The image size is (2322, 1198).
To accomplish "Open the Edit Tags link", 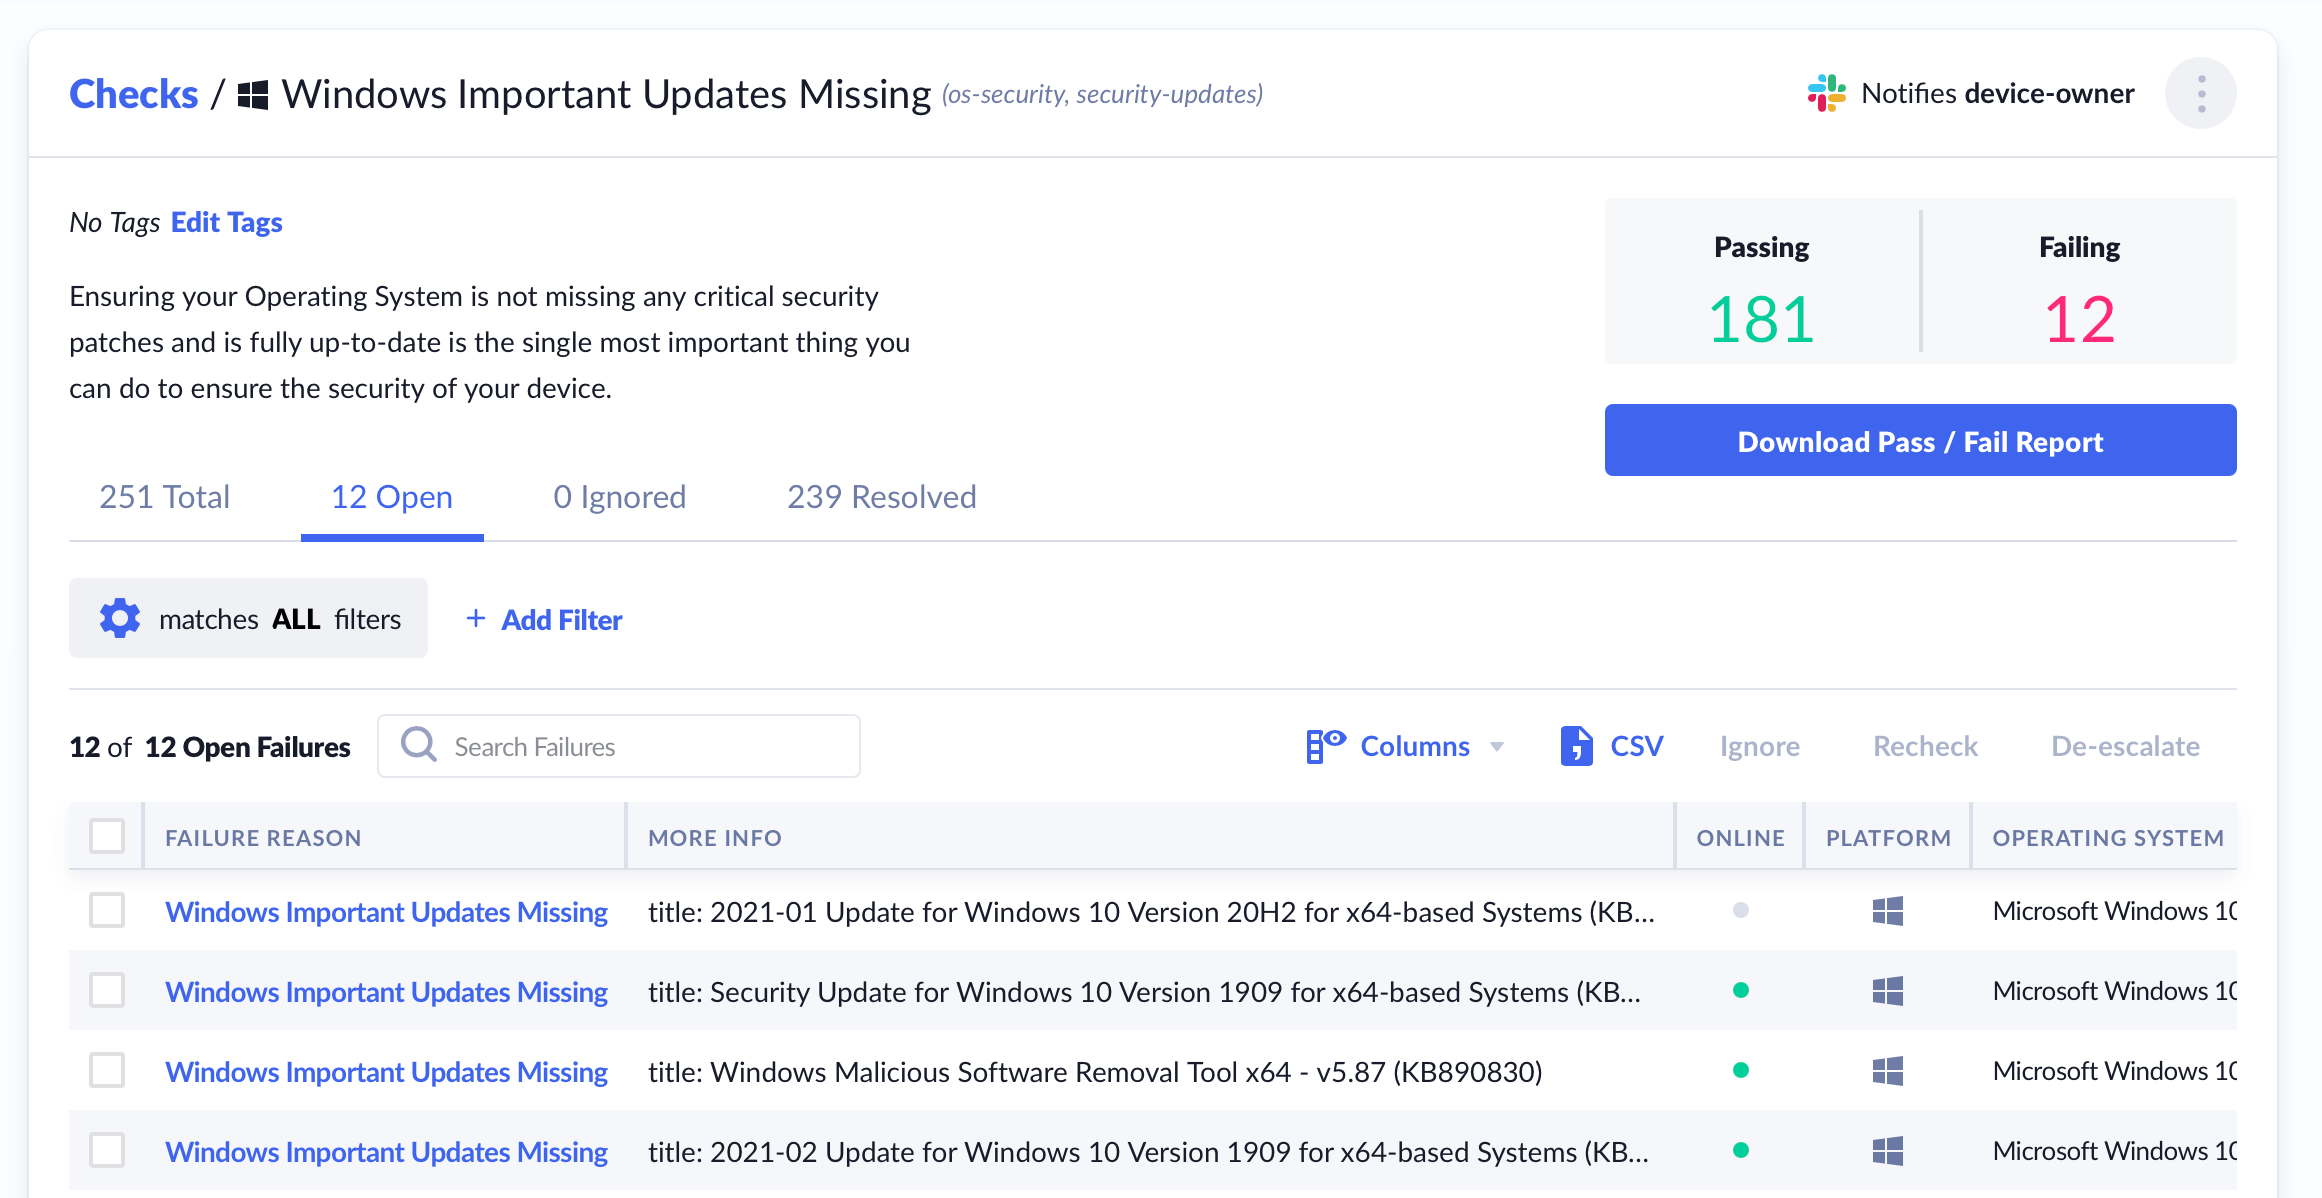I will [x=226, y=222].
